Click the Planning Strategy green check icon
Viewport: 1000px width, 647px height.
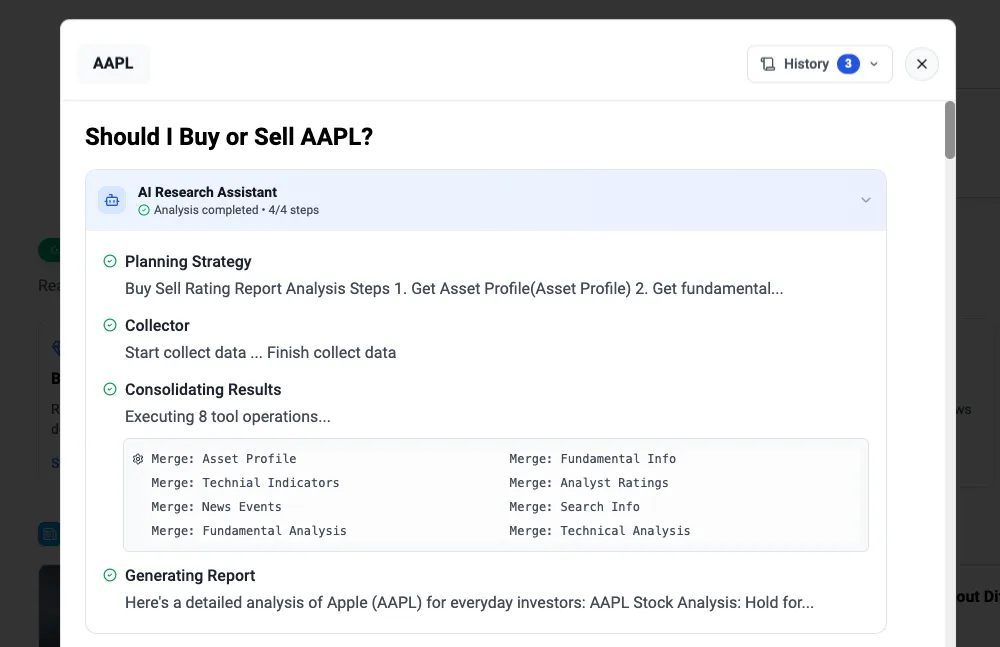pyautogui.click(x=110, y=262)
